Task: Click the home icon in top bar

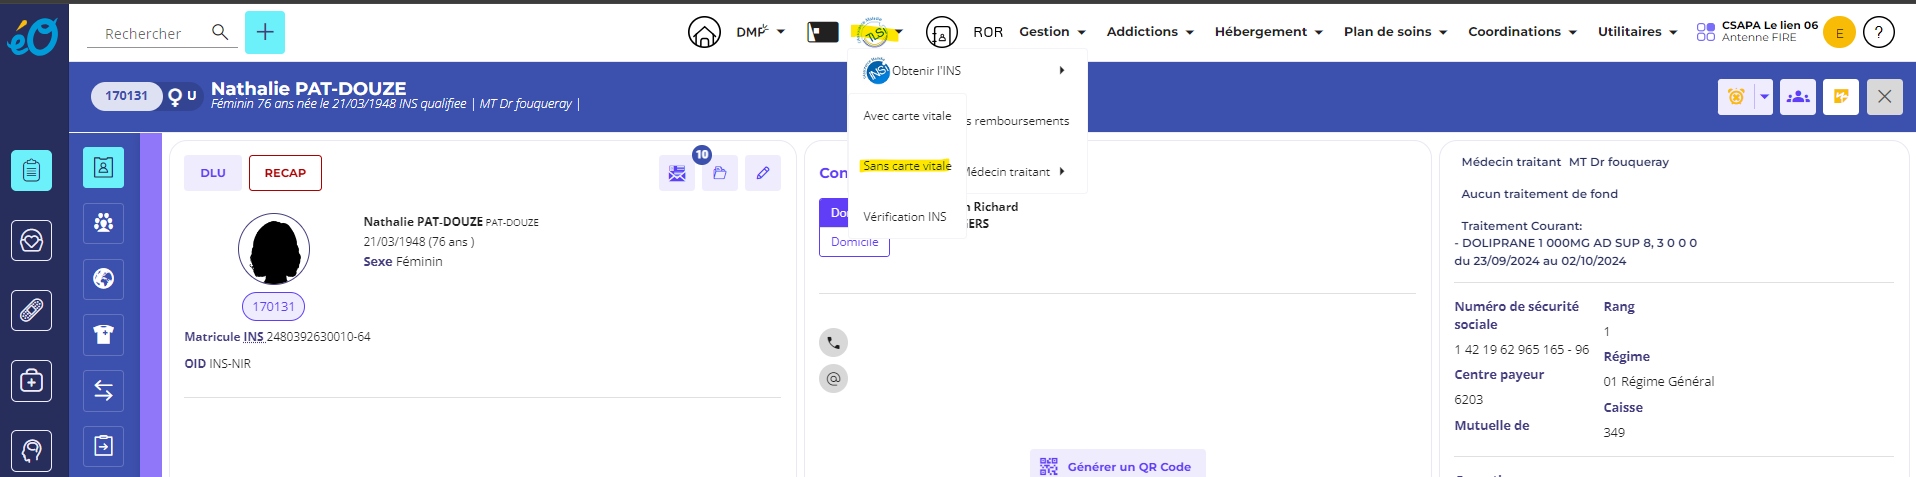Action: tap(704, 33)
